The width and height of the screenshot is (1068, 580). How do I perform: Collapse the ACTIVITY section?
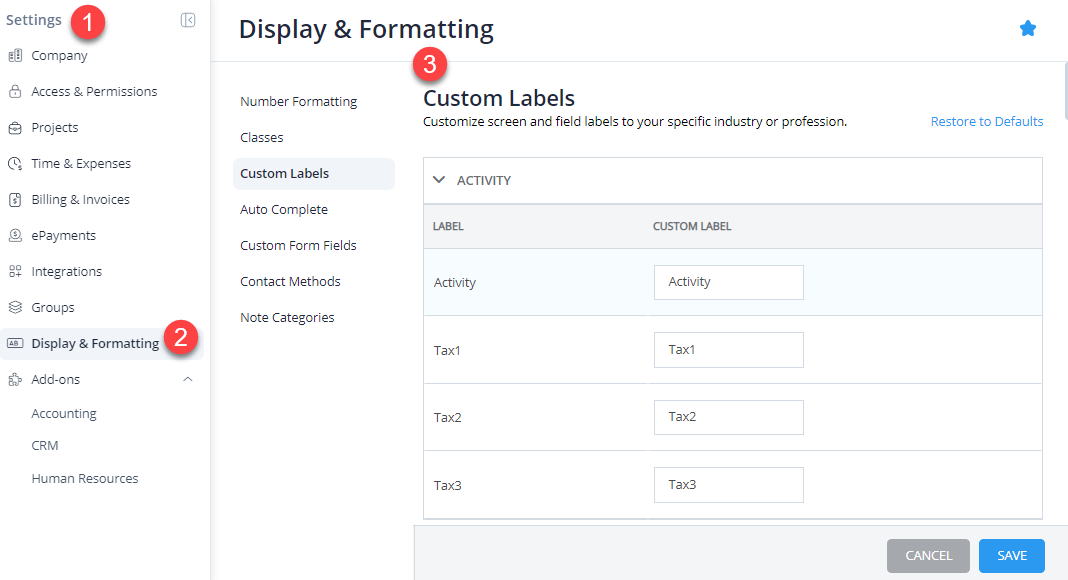(x=439, y=181)
